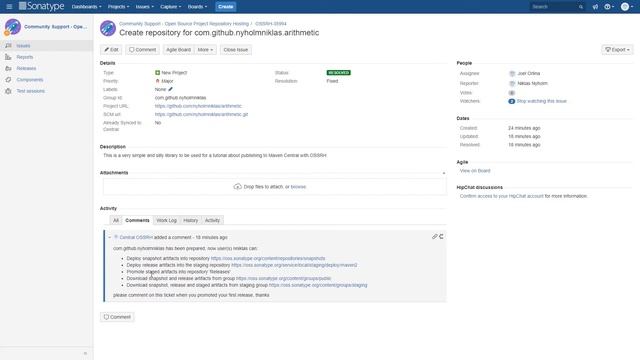Click the Close Issue button
This screenshot has width=640, height=360.
click(x=236, y=50)
